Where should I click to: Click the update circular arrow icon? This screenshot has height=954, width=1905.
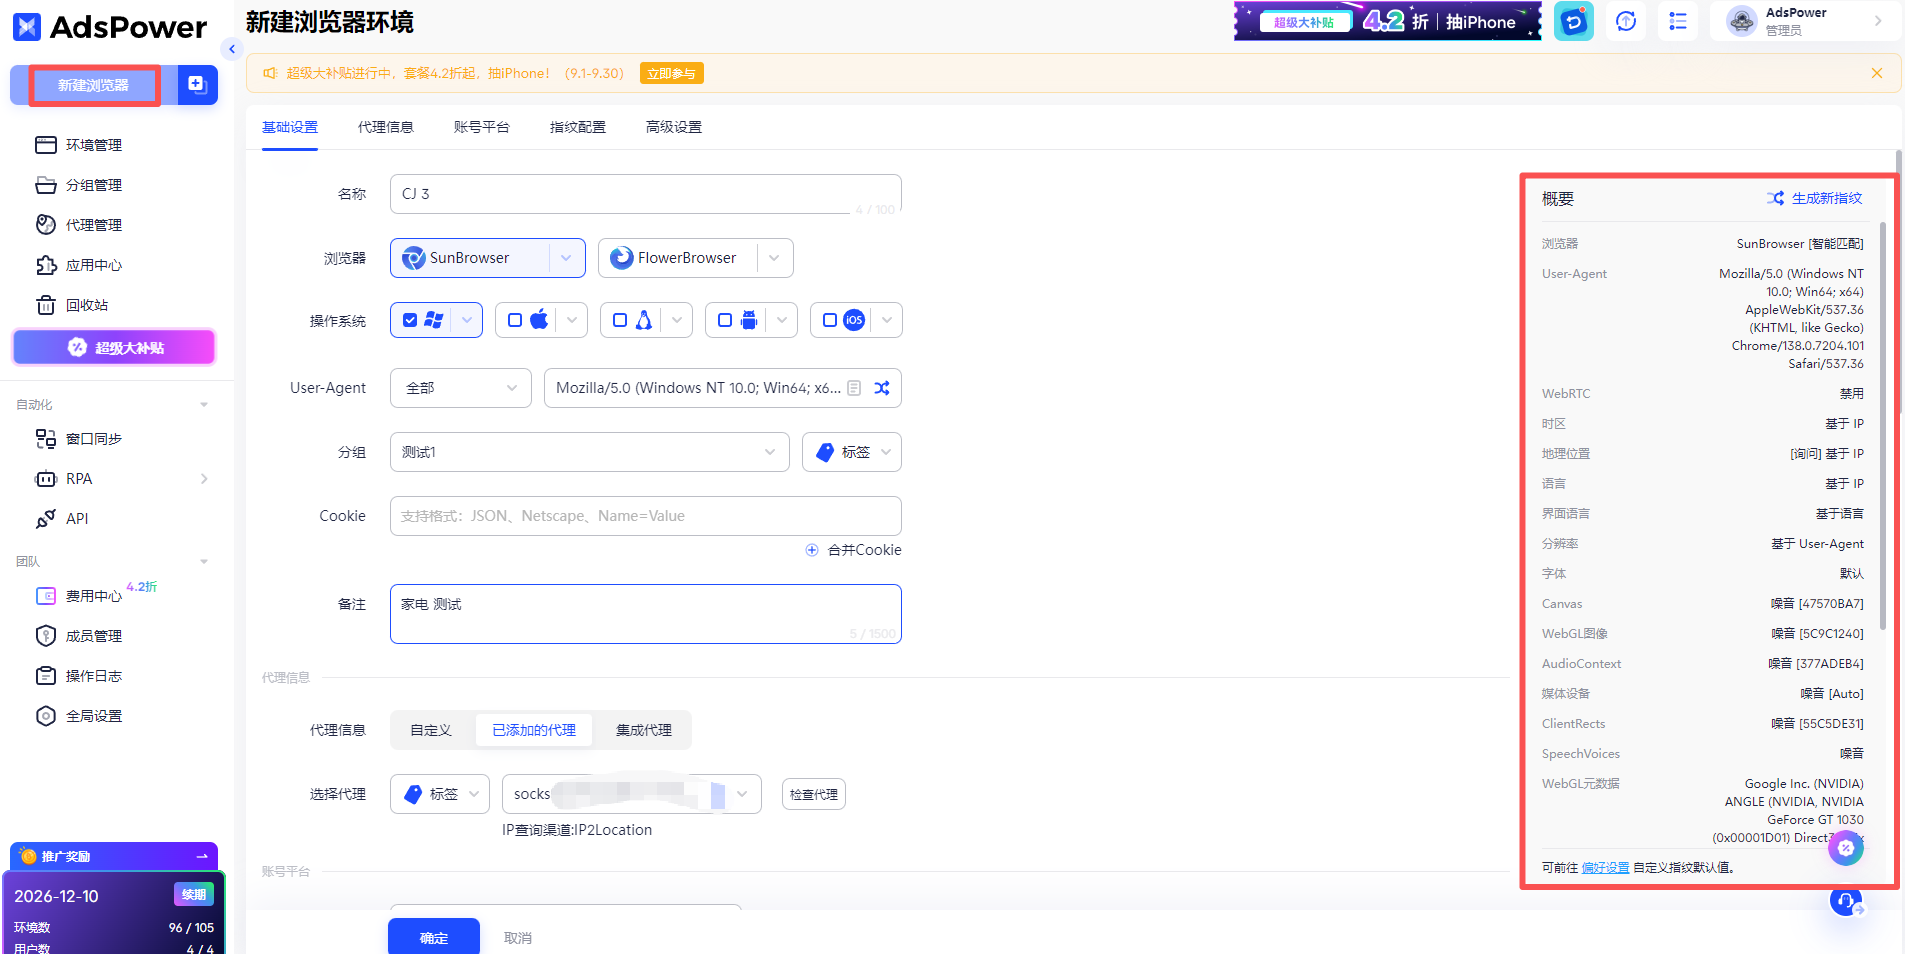click(x=1626, y=21)
